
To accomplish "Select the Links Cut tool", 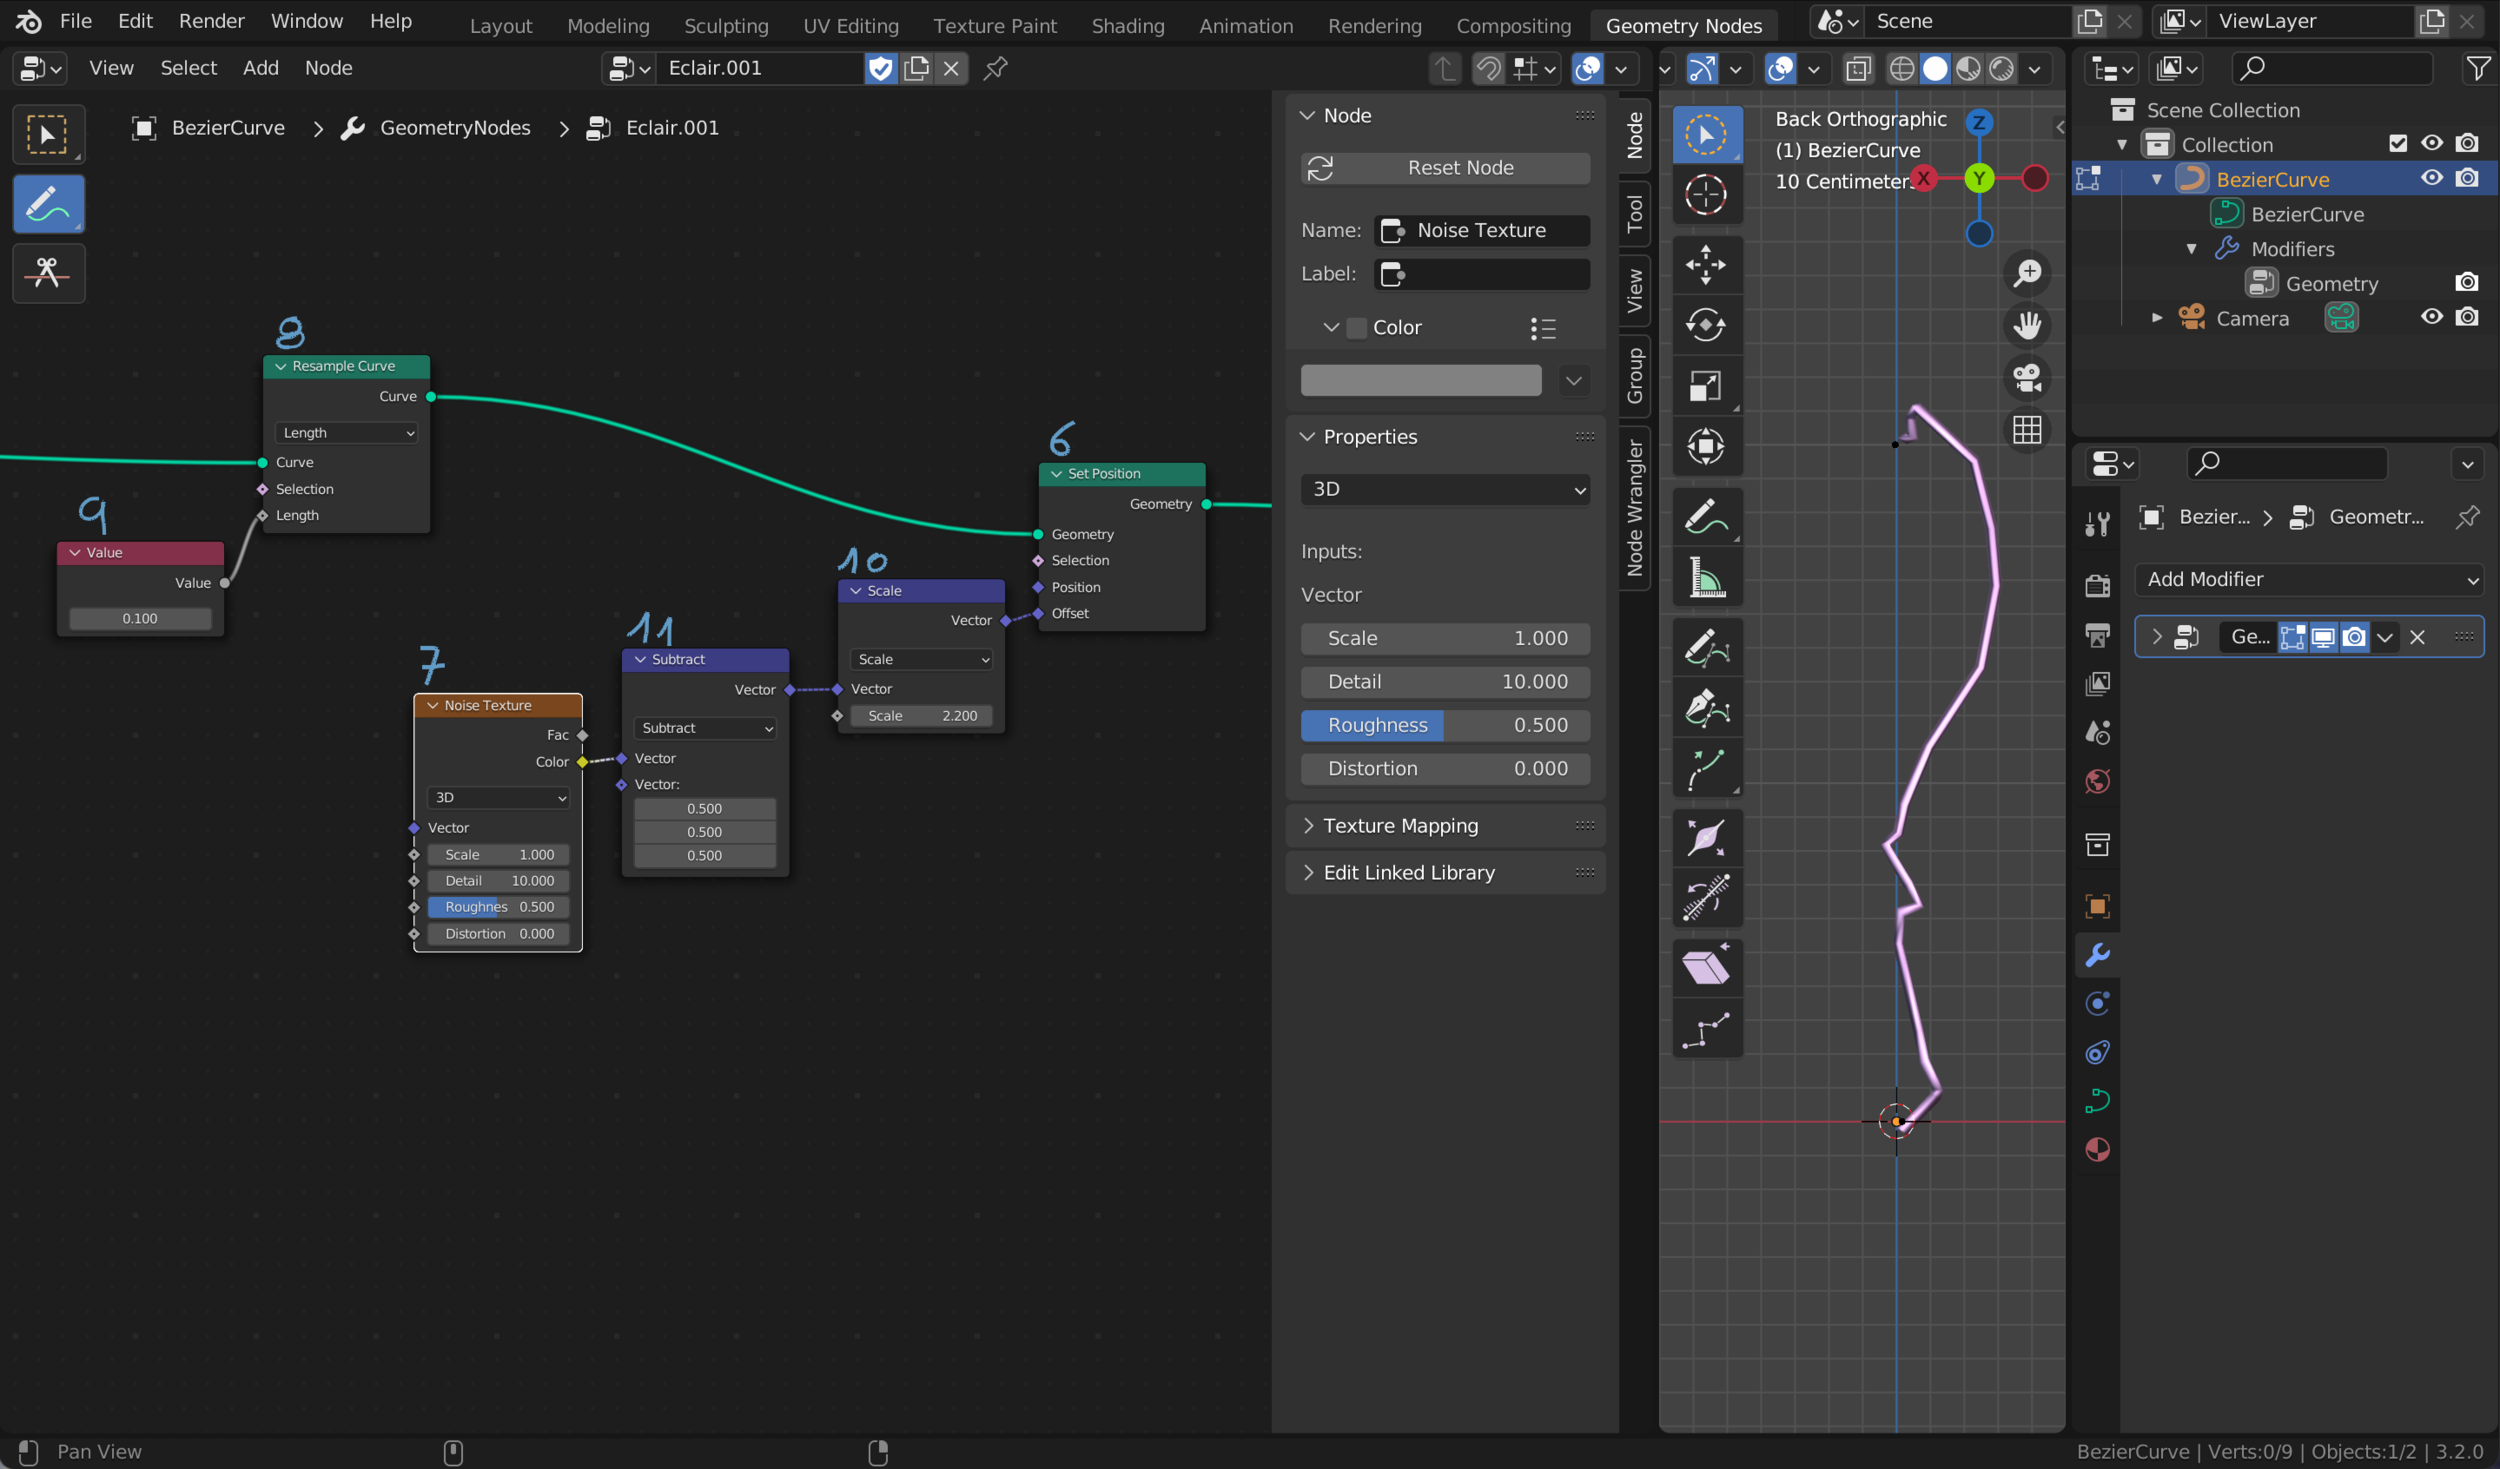I will [48, 272].
